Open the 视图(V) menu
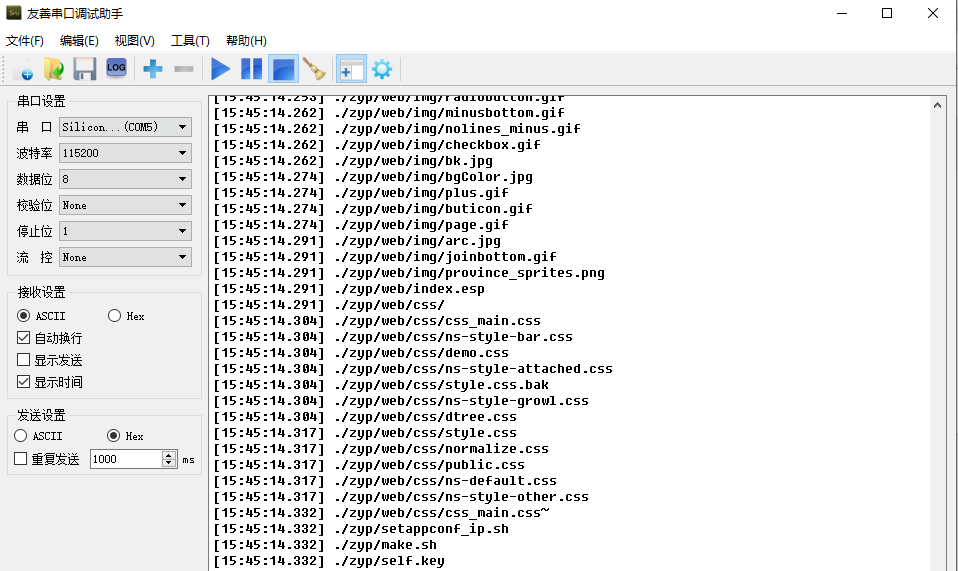The width and height of the screenshot is (958, 571). pyautogui.click(x=134, y=41)
